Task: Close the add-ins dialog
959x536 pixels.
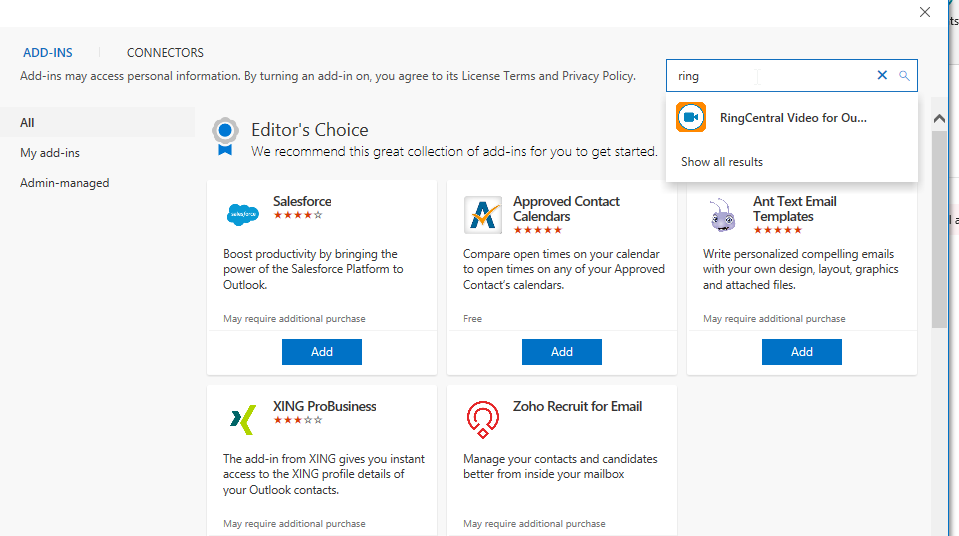Action: pos(925,12)
